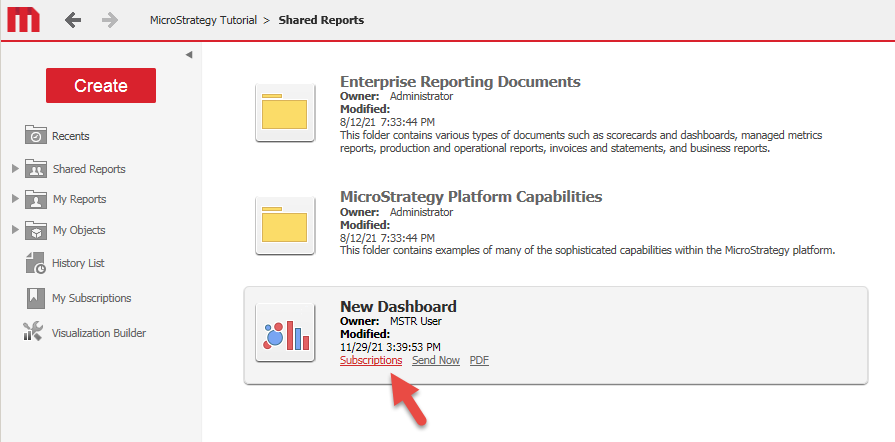Go back using the back arrow

[73, 20]
